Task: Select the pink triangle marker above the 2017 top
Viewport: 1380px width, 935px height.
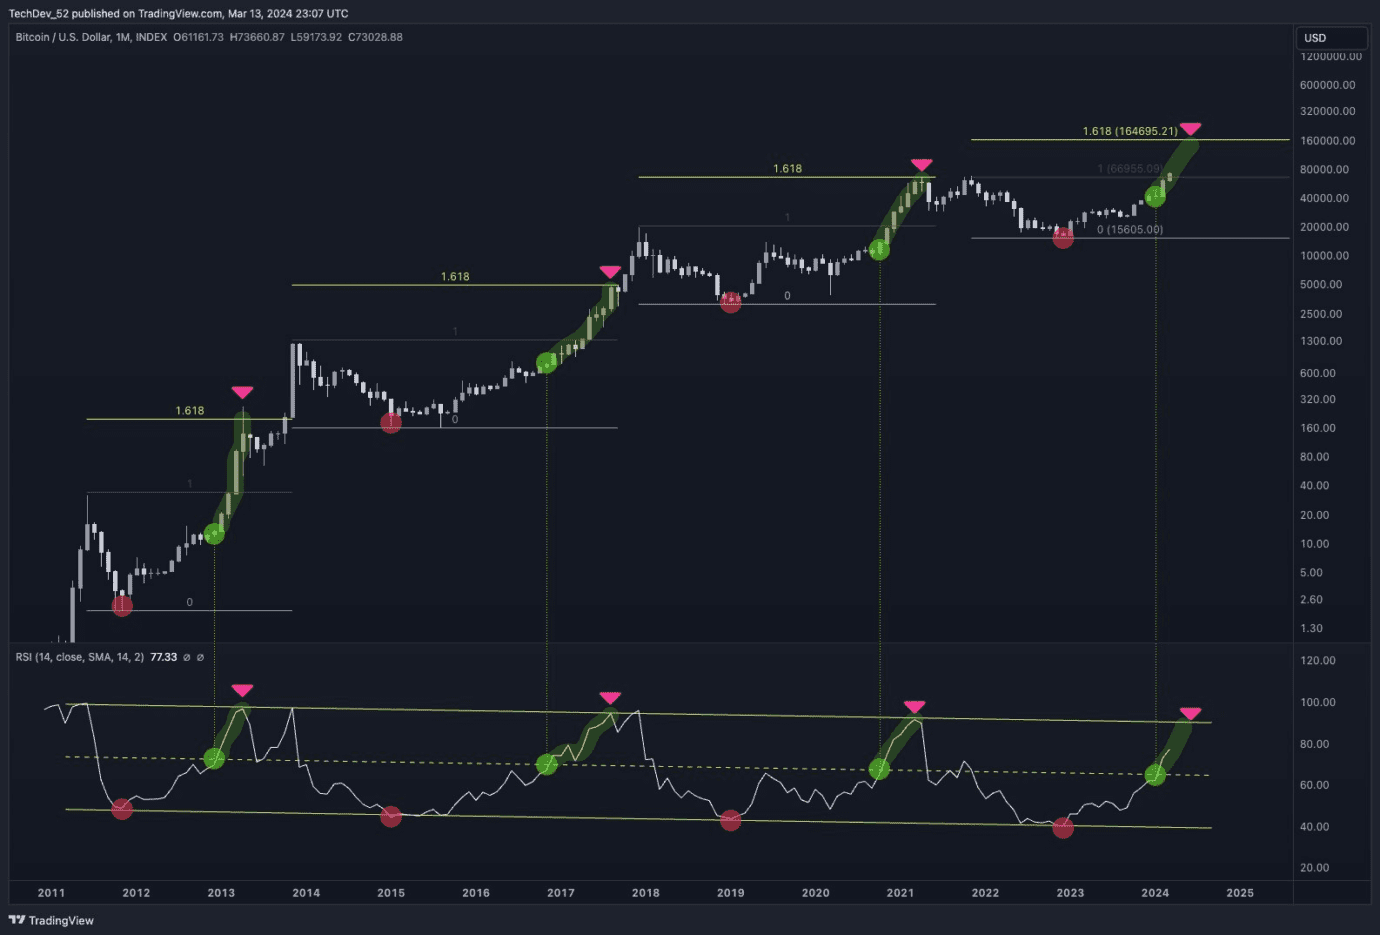Action: click(x=610, y=270)
